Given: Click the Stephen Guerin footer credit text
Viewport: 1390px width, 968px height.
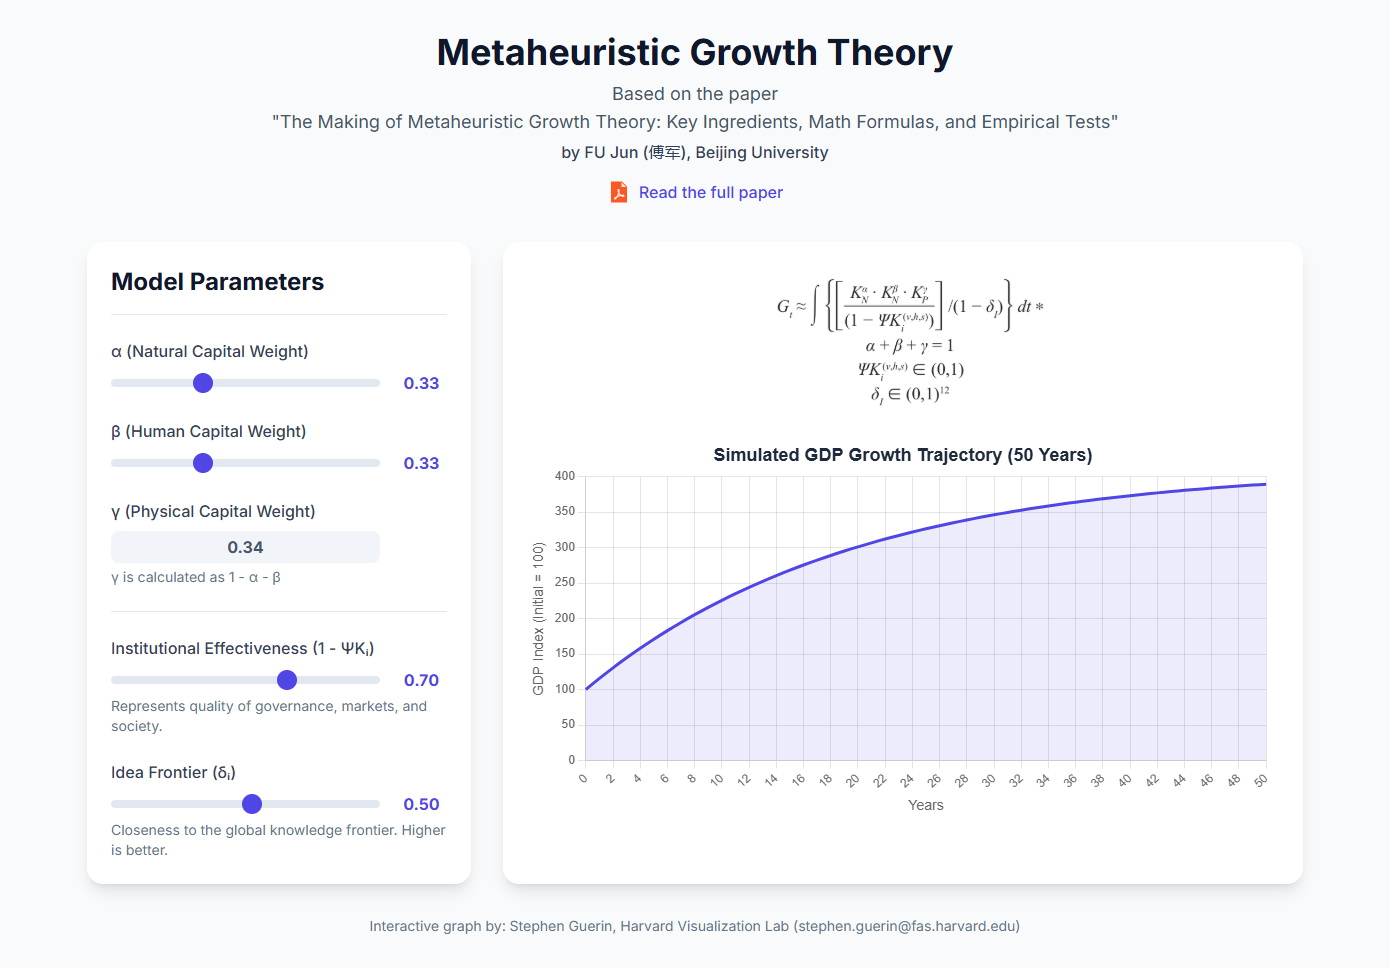Looking at the screenshot, I should click(x=694, y=926).
